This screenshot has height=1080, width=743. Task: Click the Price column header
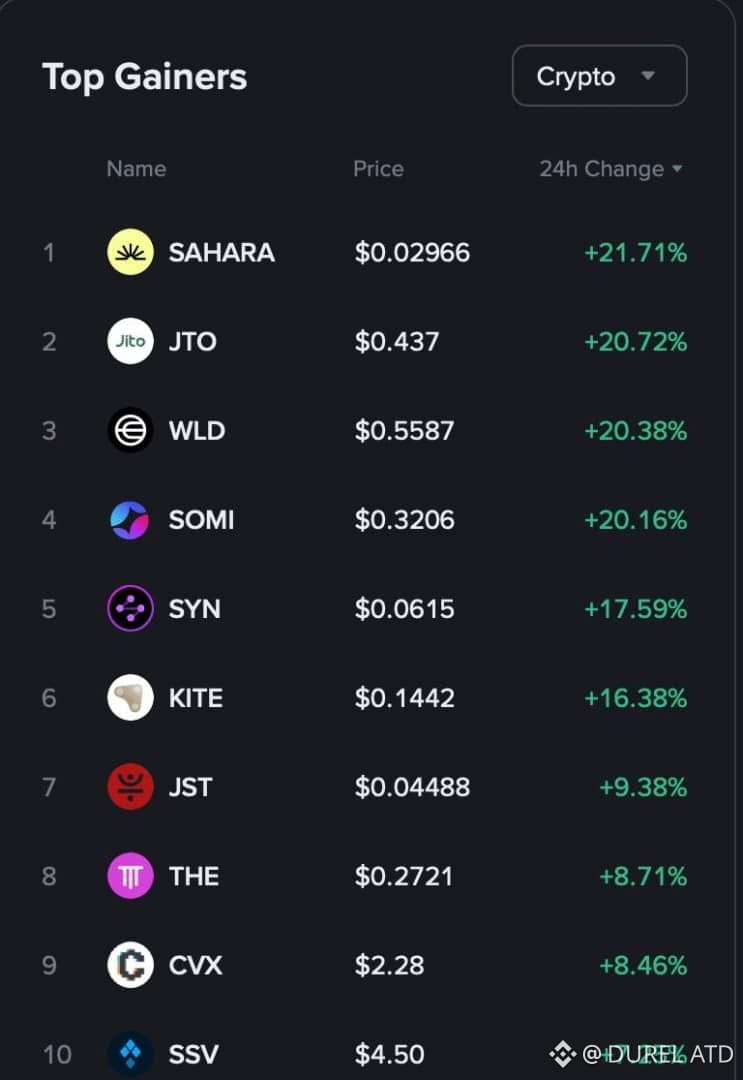(378, 169)
